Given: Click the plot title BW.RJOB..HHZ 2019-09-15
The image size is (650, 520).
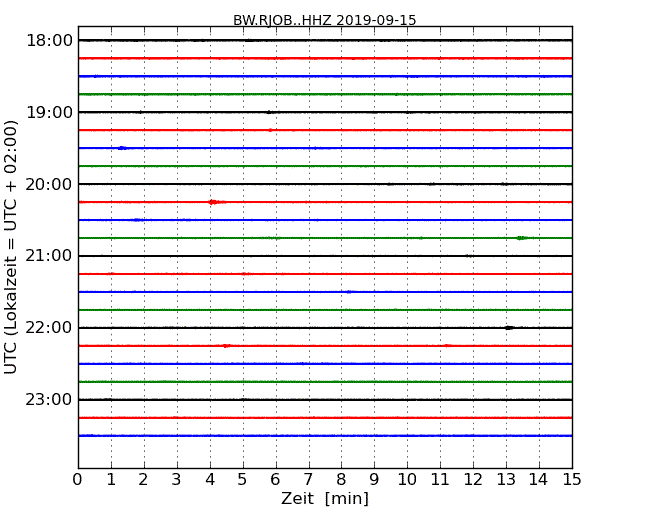Looking at the screenshot, I should [324, 20].
